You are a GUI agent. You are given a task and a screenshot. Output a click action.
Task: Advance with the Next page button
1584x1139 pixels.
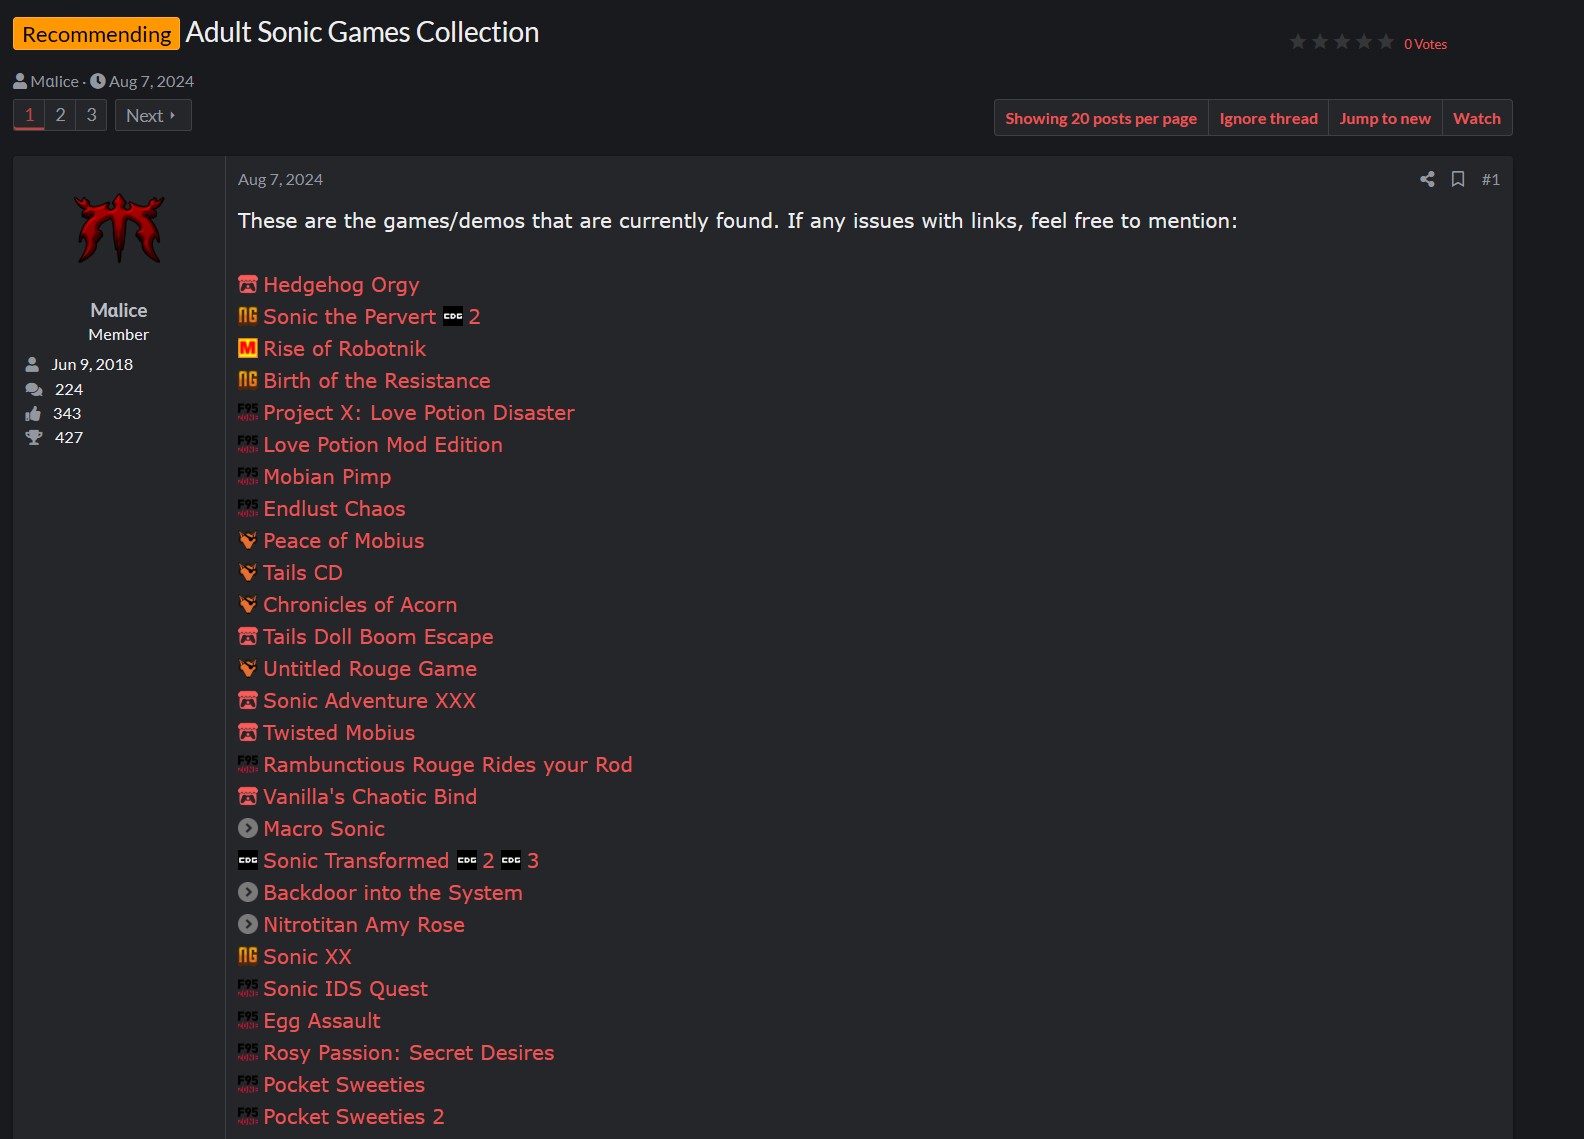click(153, 115)
